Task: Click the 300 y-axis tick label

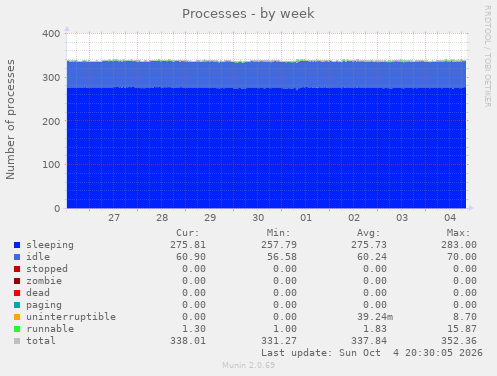Action: point(51,78)
